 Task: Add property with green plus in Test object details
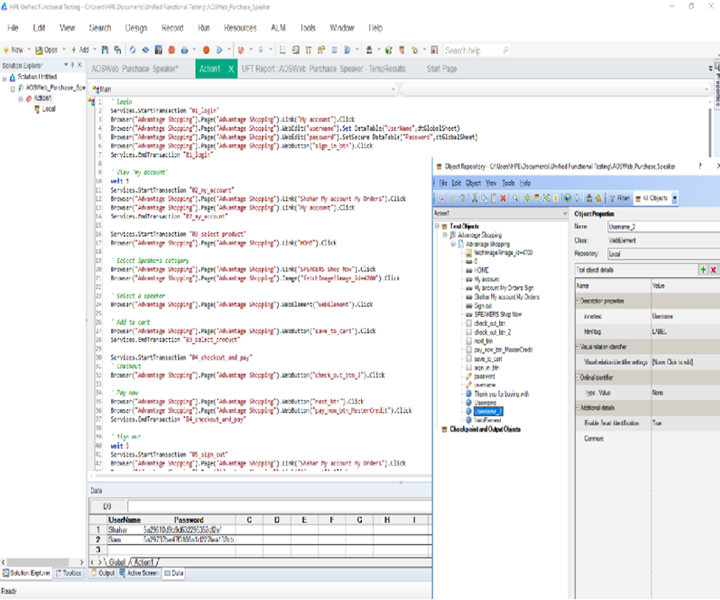point(703,270)
